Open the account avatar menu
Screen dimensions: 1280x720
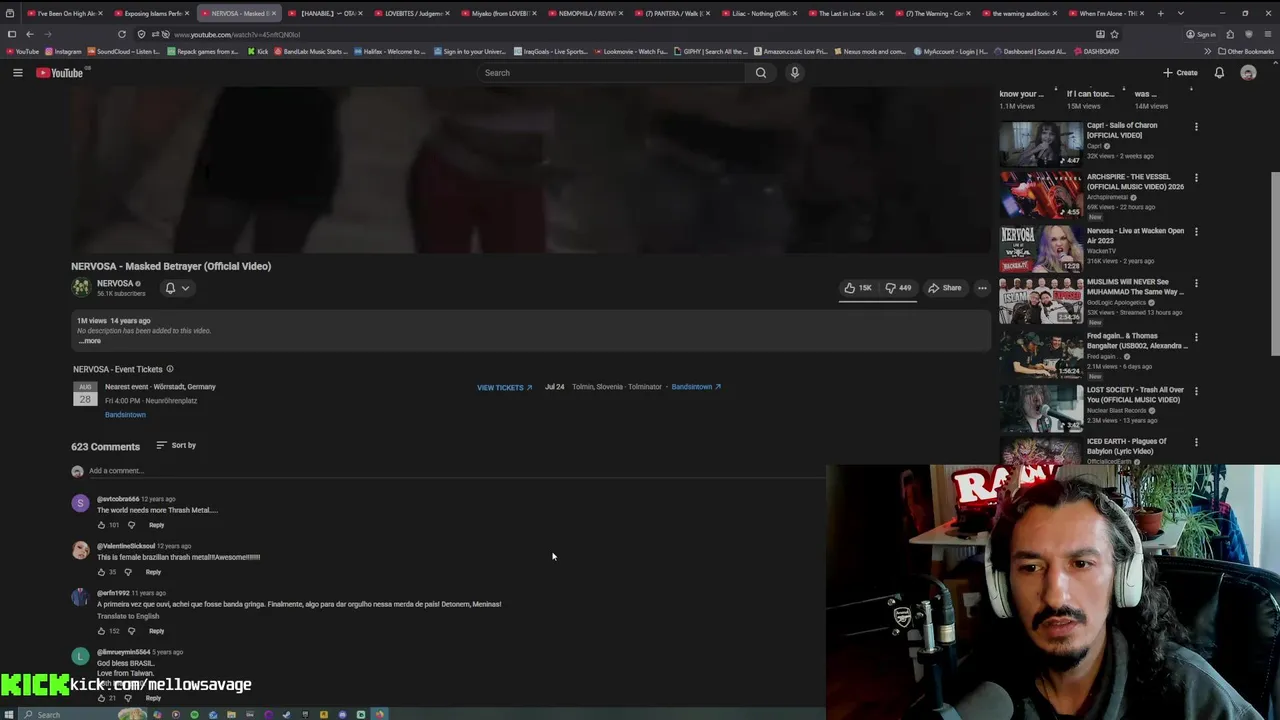tap(1248, 72)
